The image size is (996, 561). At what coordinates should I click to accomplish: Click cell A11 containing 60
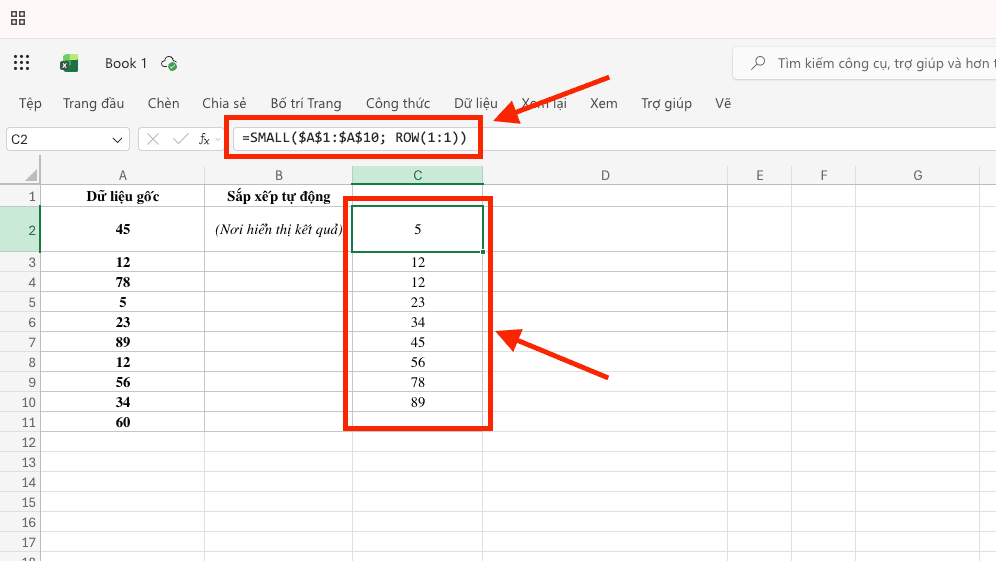(x=123, y=422)
